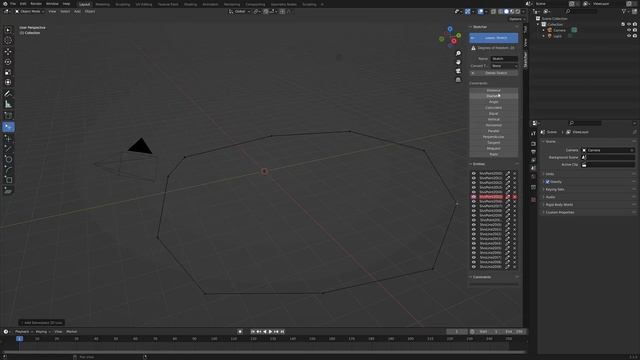Open the Render menu
Screen dimensions: 640x360
[x=36, y=4]
